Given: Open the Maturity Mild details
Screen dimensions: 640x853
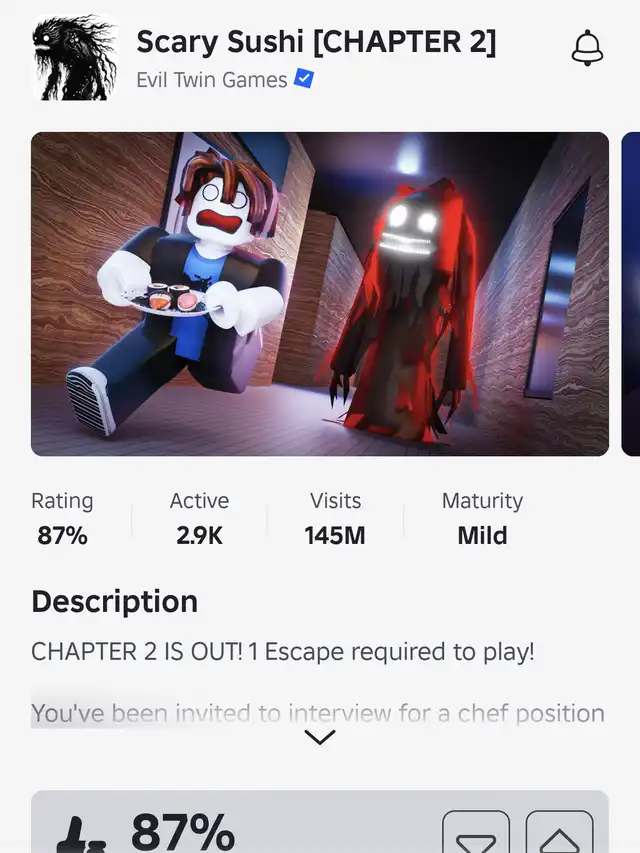Looking at the screenshot, I should click(x=482, y=518).
